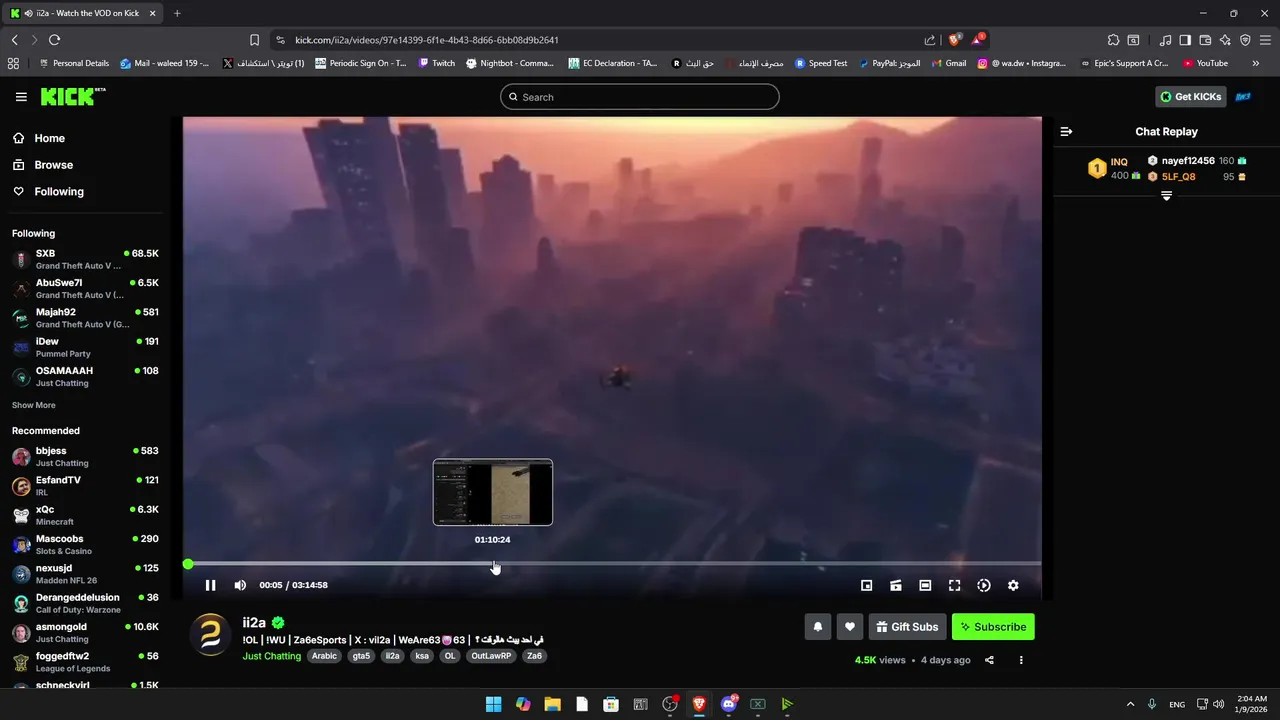The height and width of the screenshot is (720, 1280).
Task: Follow ii2a with the heart button
Action: pos(850,627)
